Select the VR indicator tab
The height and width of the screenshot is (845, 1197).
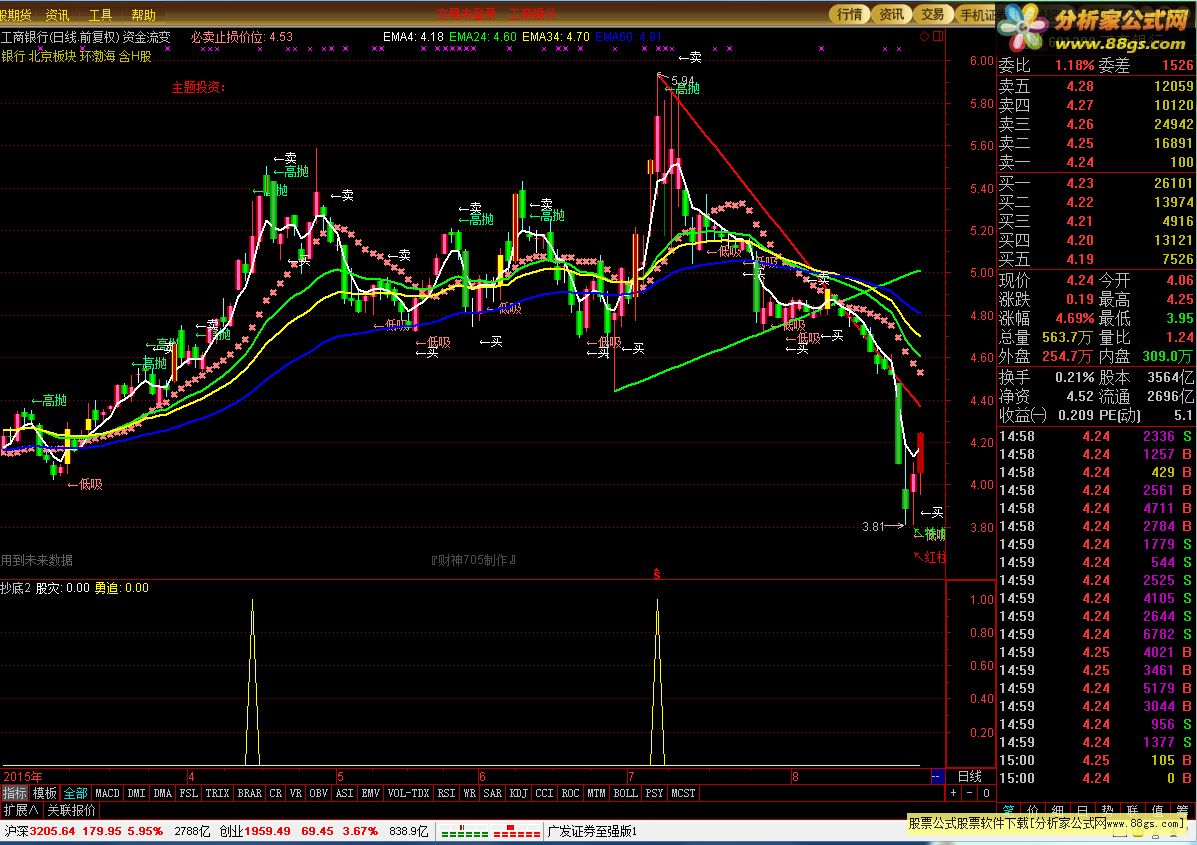pos(295,793)
